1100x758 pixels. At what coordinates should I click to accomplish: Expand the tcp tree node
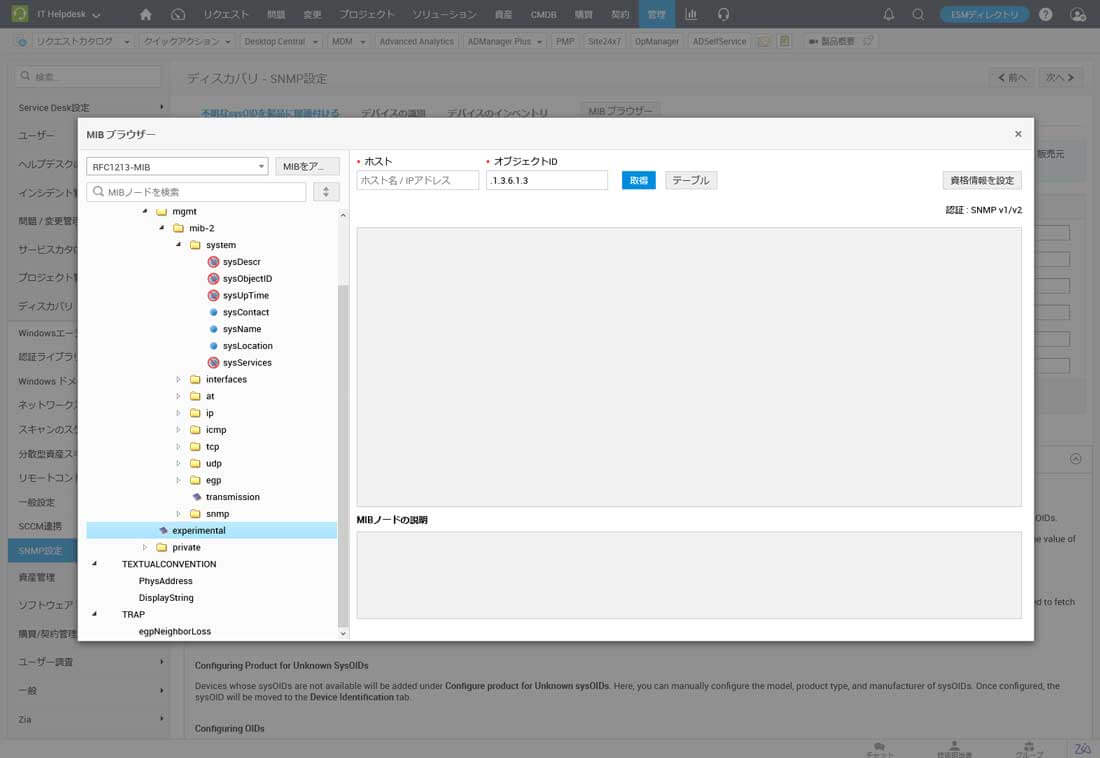click(178, 447)
